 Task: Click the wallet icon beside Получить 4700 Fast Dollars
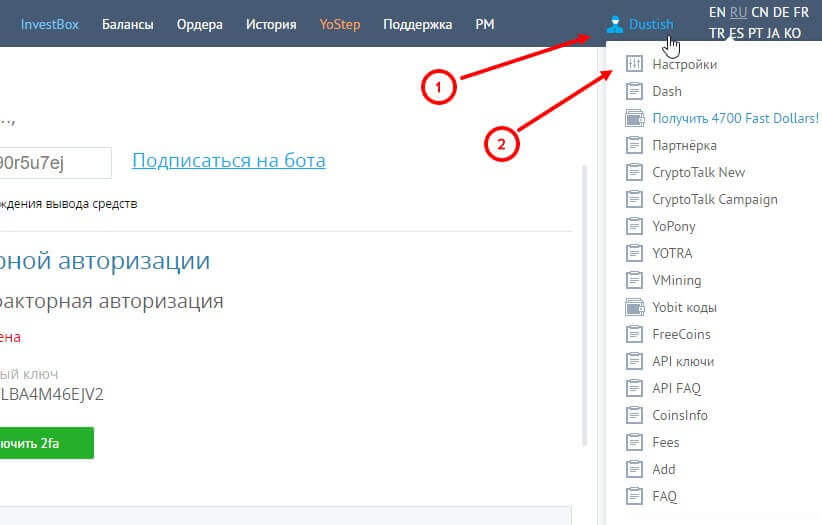pos(634,118)
